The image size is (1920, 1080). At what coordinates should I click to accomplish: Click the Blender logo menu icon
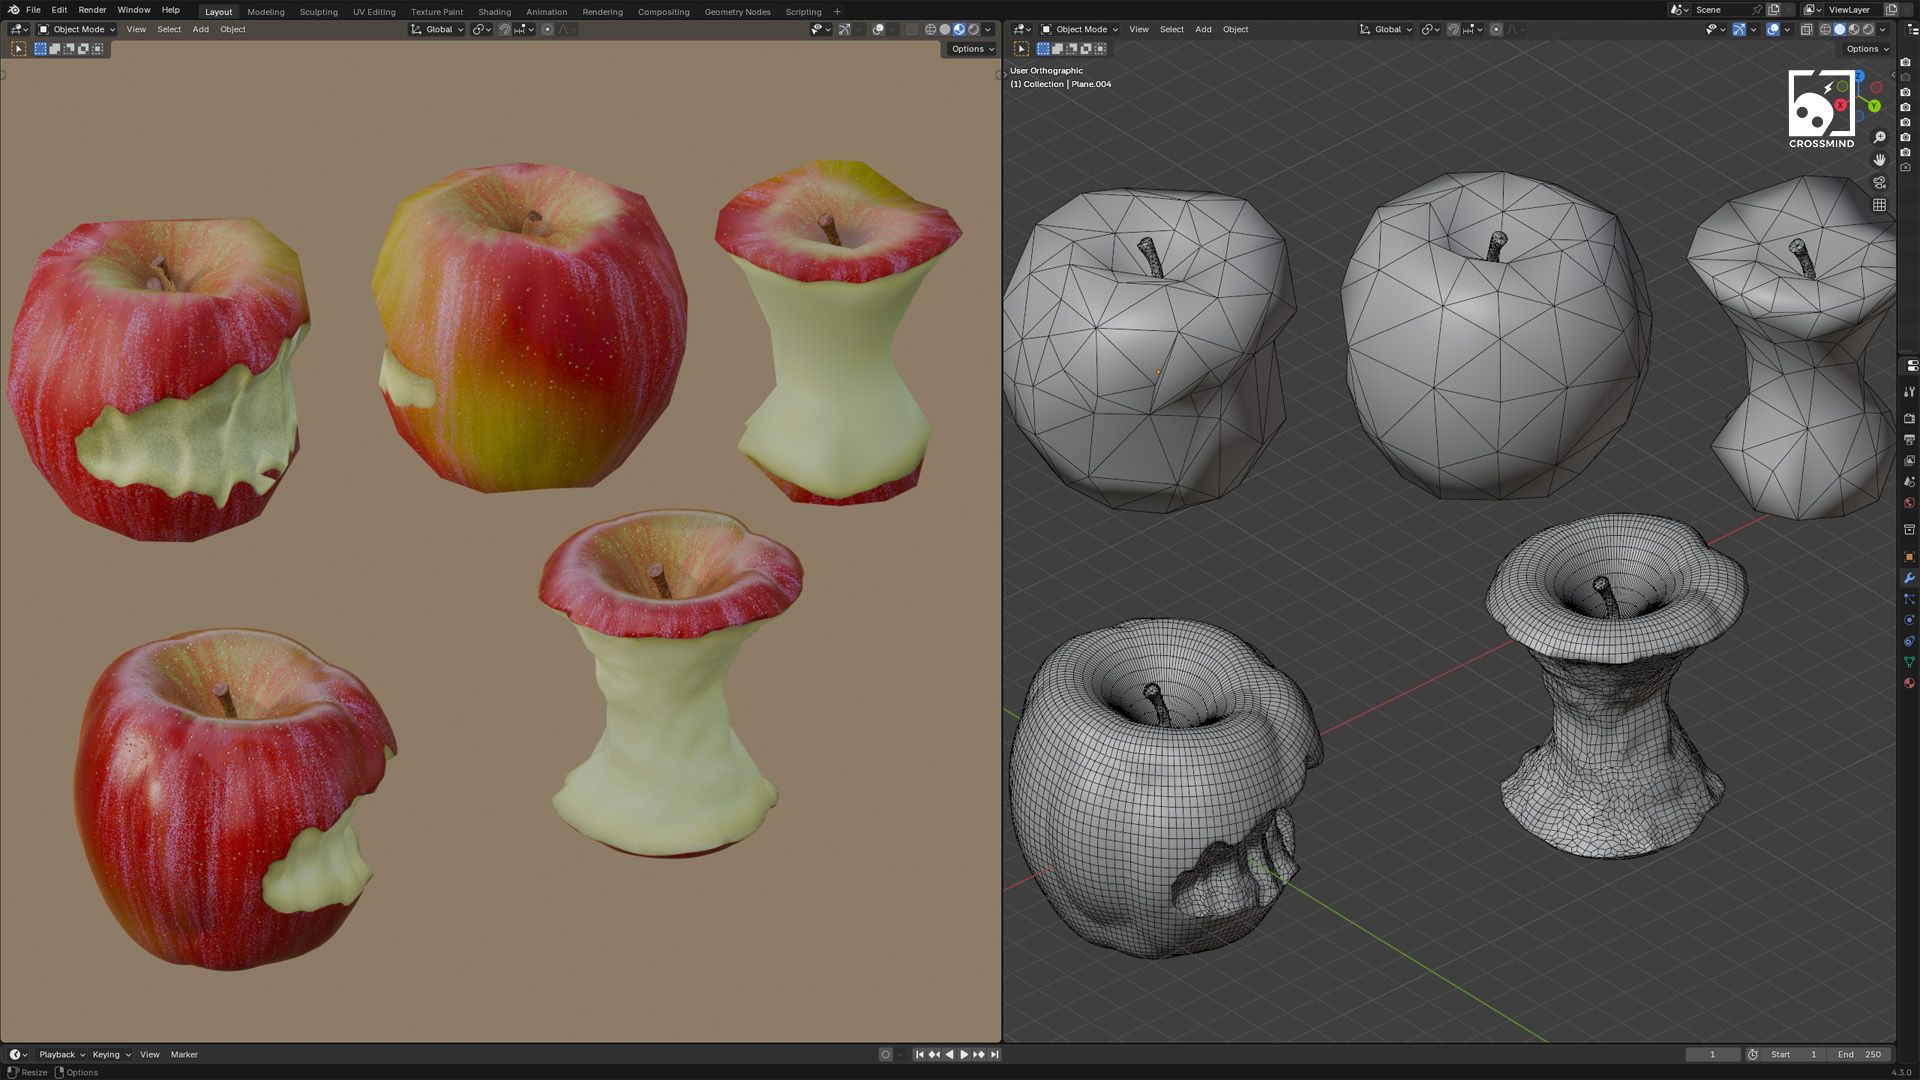tap(13, 10)
